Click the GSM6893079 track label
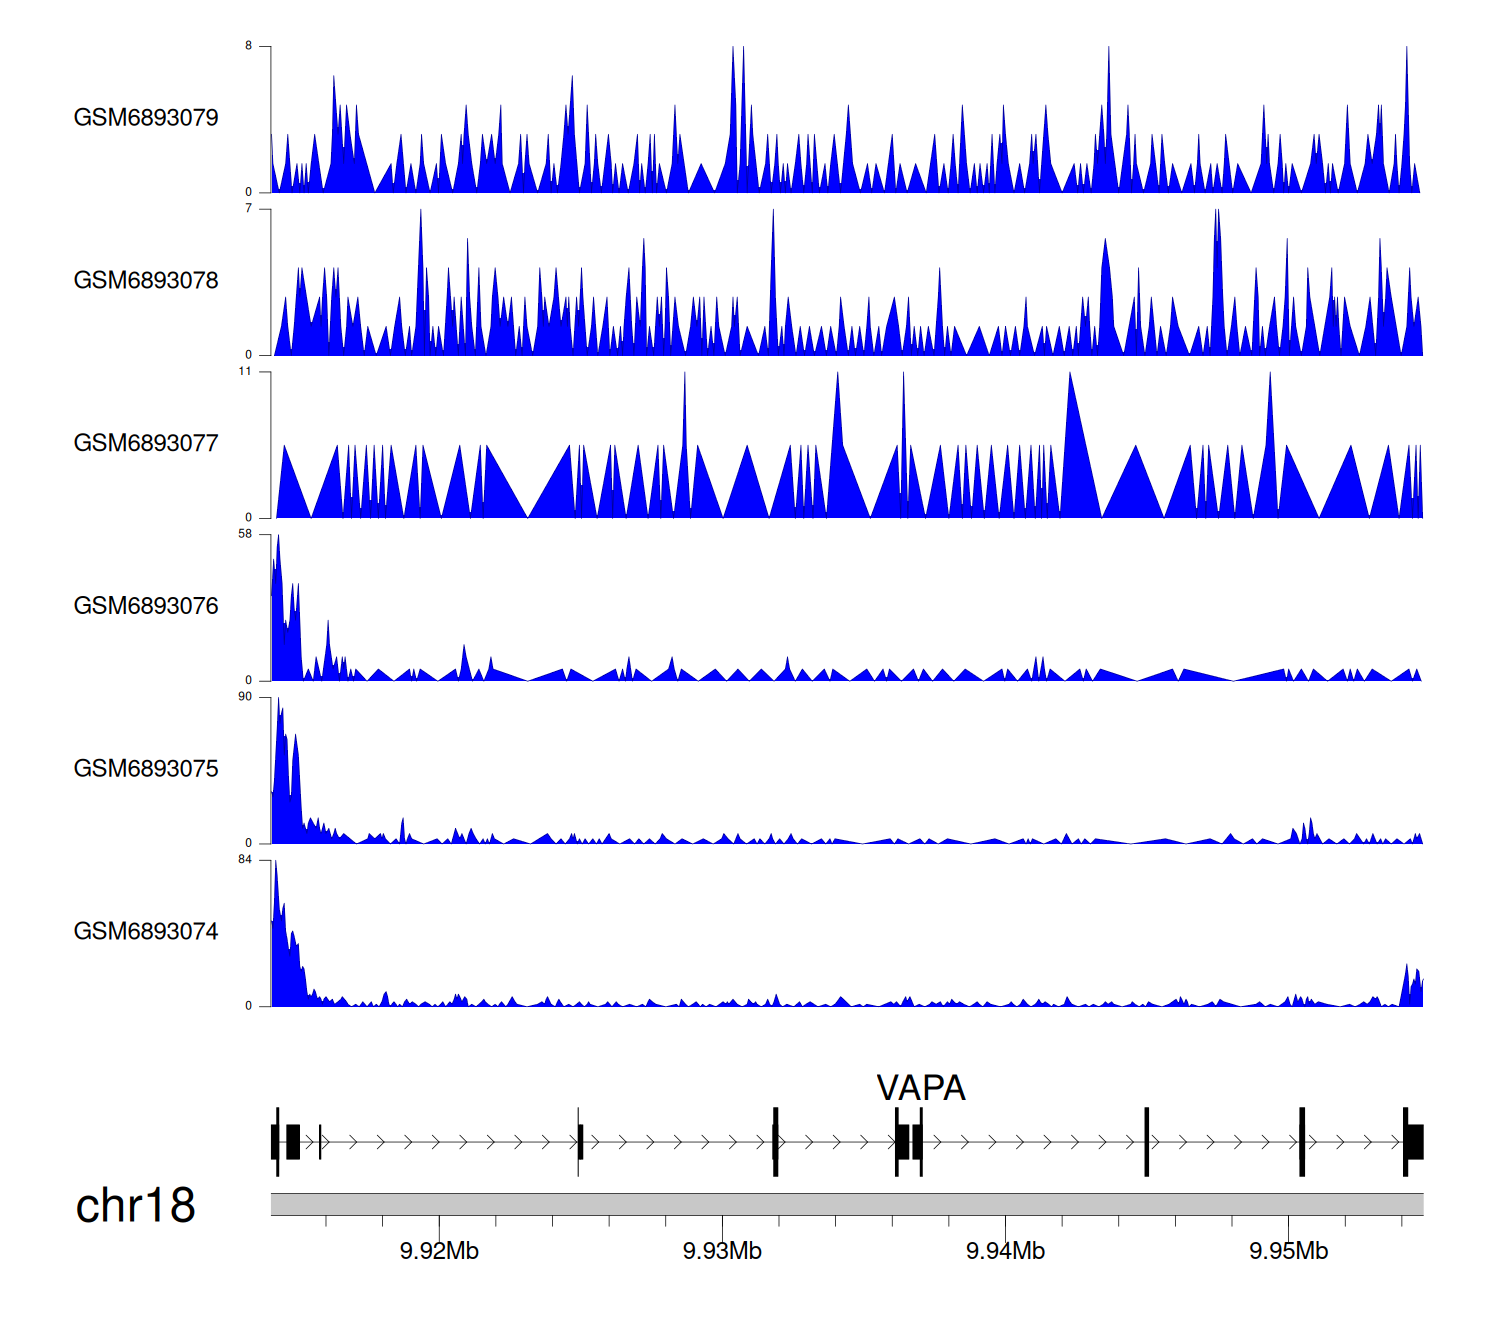Image resolution: width=1500 pixels, height=1320 pixels. pos(146,118)
